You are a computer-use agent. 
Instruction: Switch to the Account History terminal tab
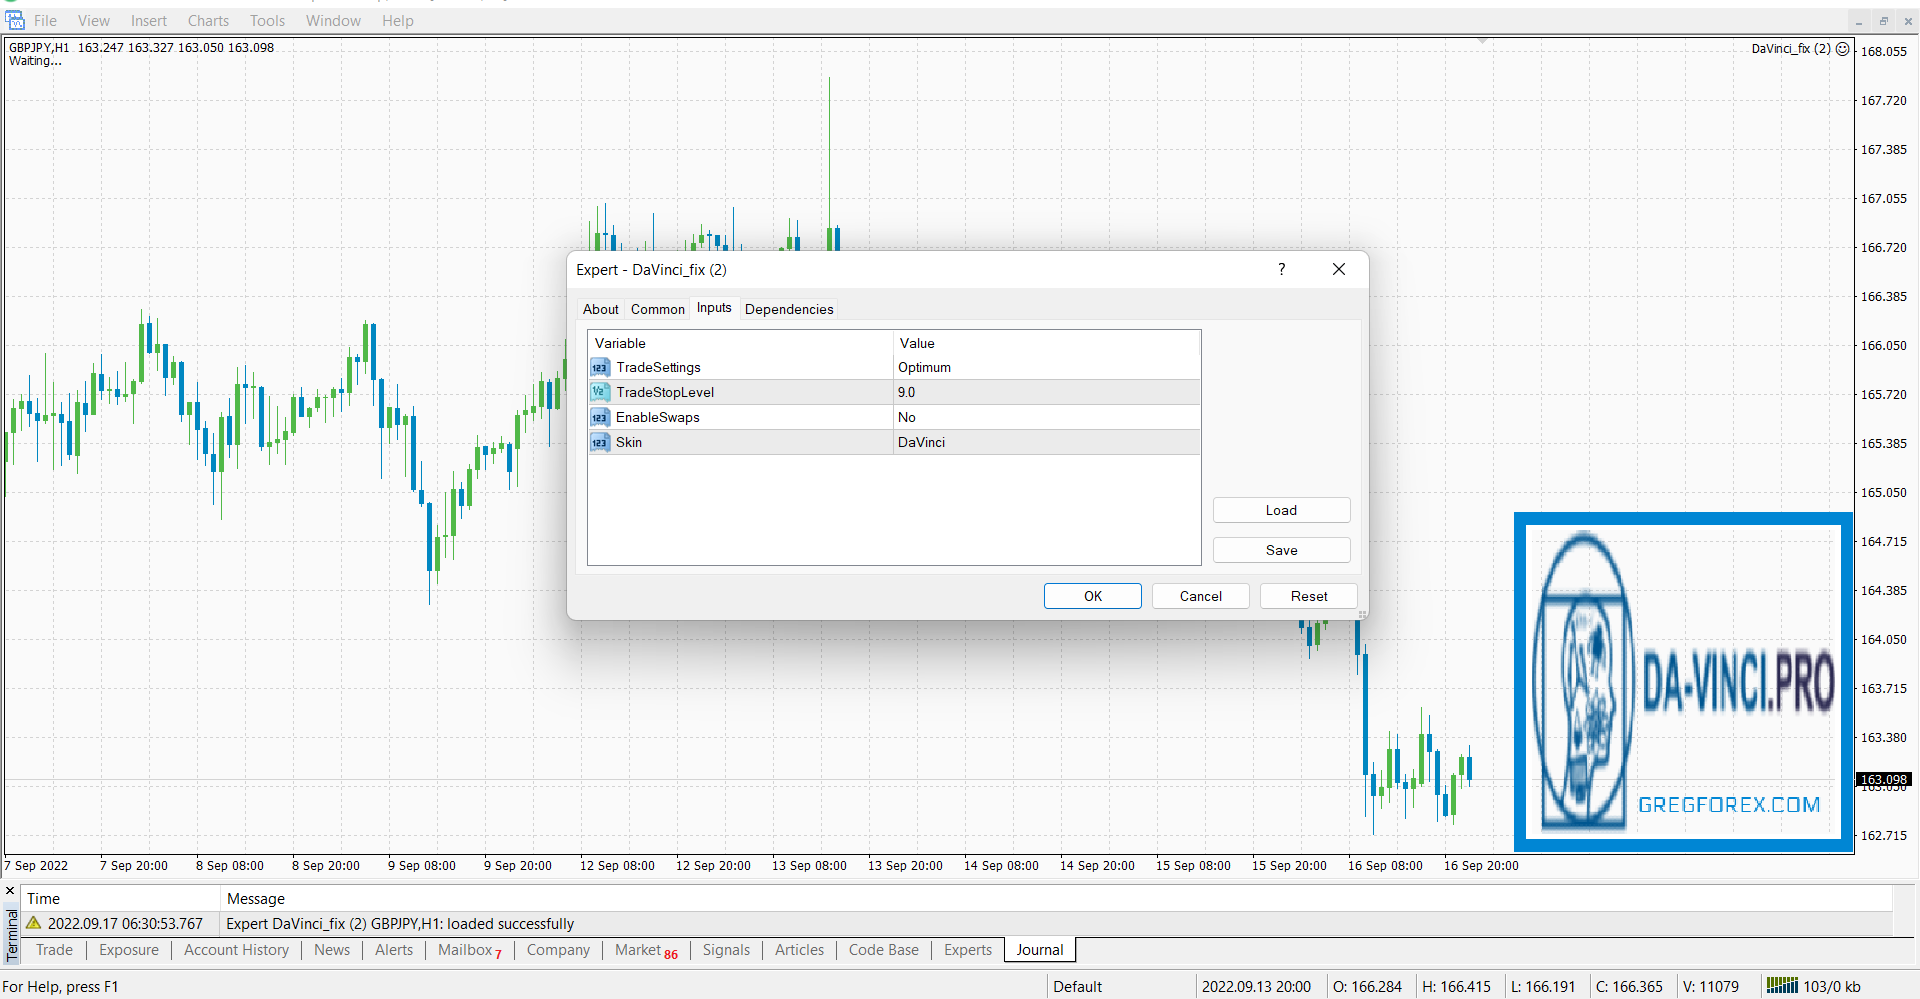tap(236, 950)
